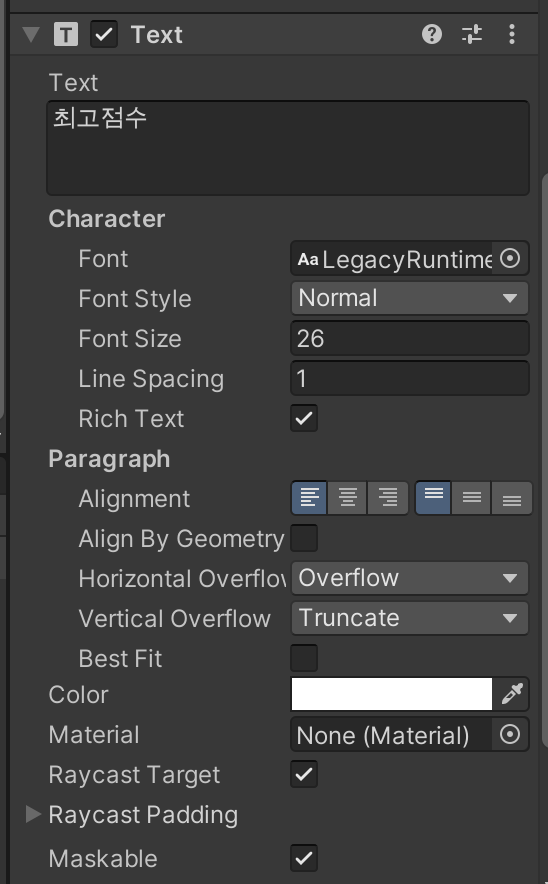Set vertical alignment to top

(x=433, y=498)
